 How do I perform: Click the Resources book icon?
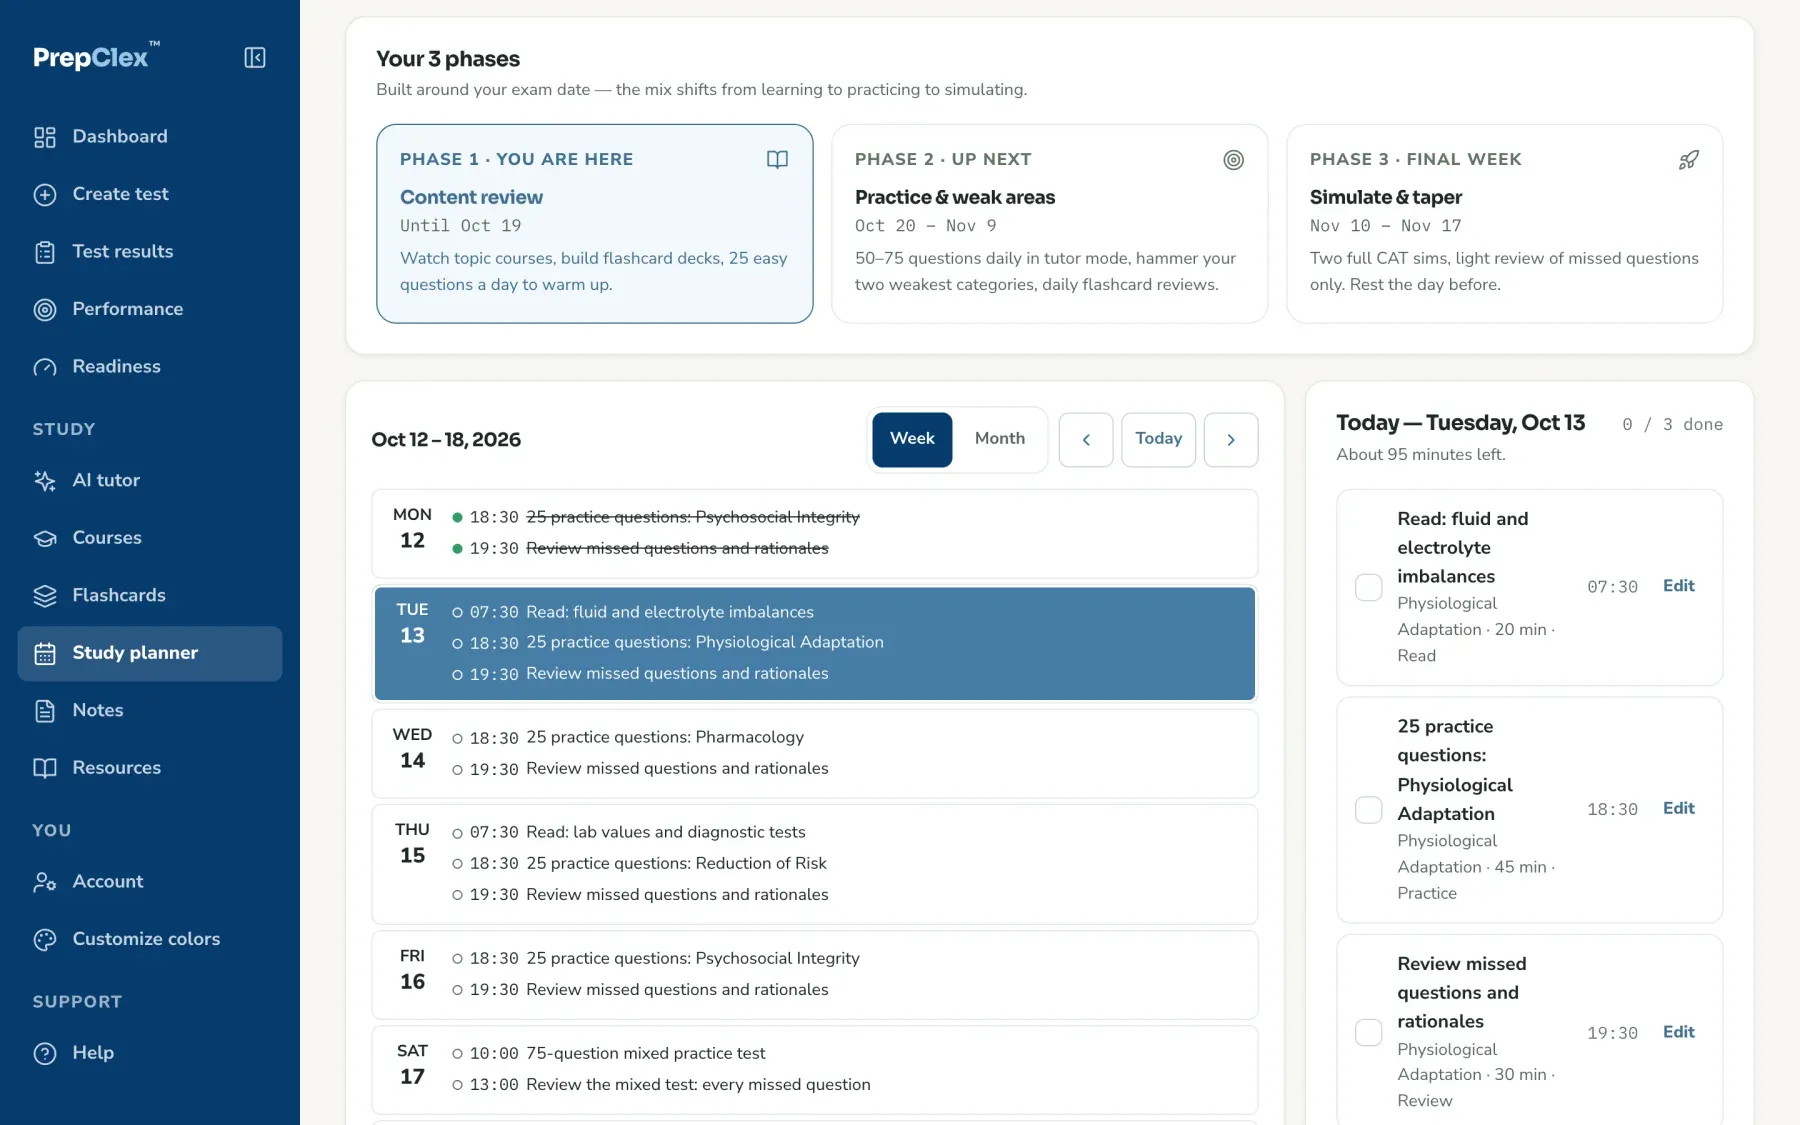tap(45, 768)
